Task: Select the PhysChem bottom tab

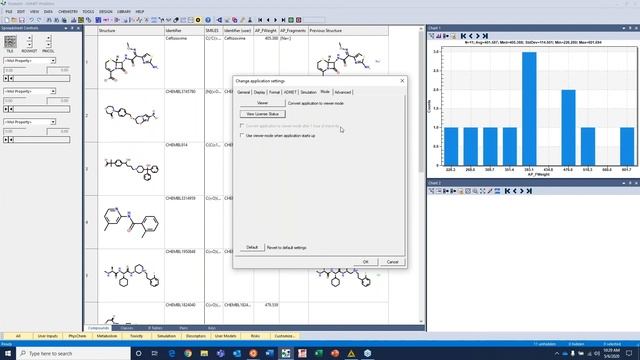Action: pyautogui.click(x=77, y=336)
